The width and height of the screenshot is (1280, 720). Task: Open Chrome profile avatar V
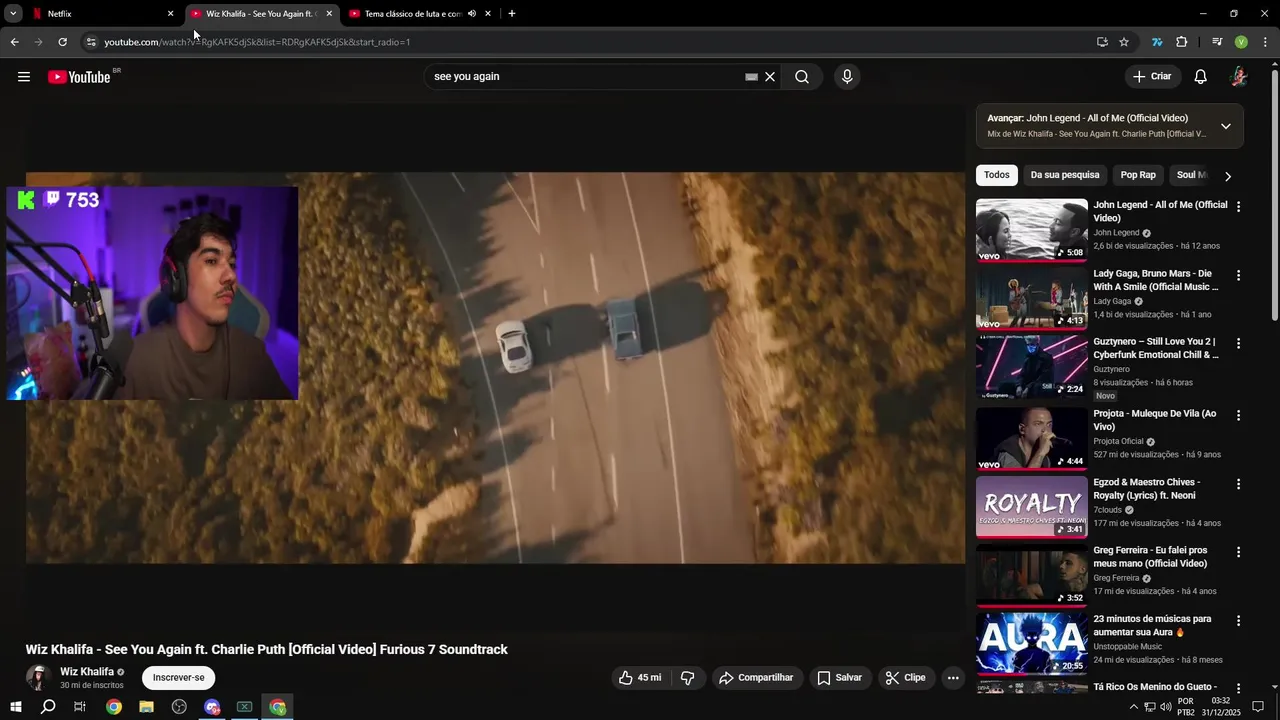coord(1241,42)
